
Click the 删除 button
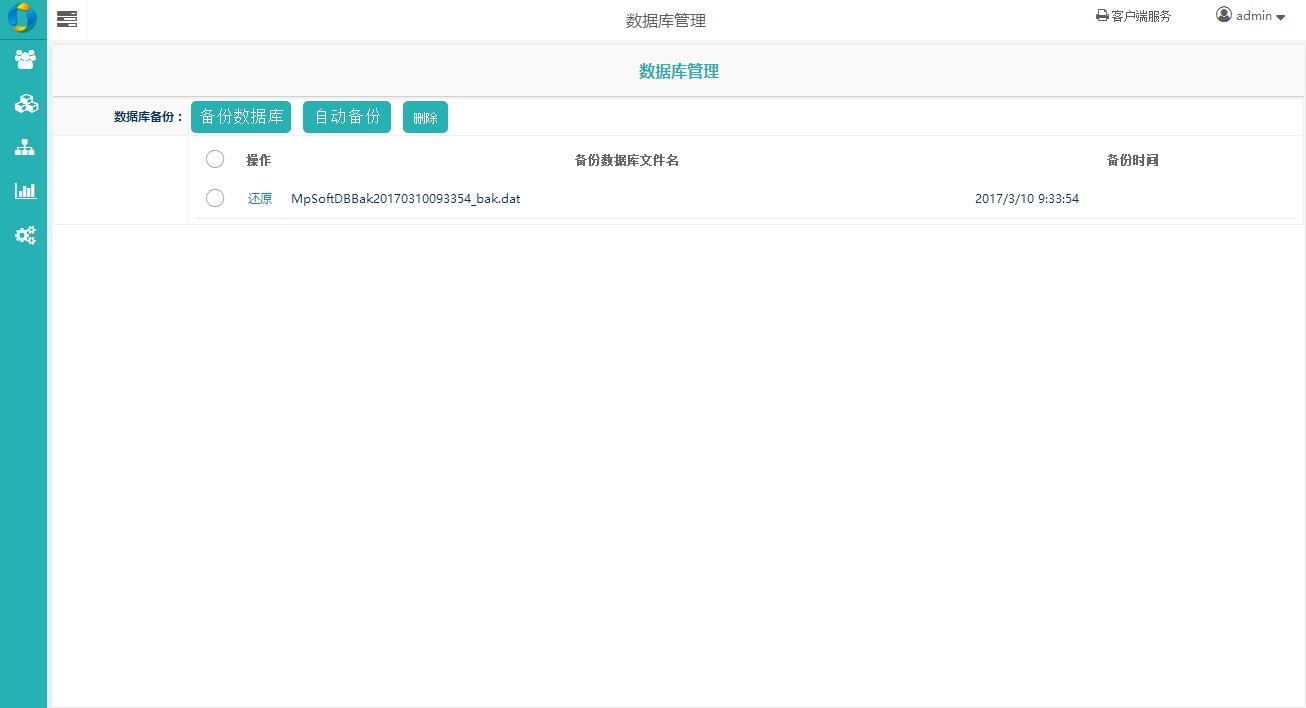click(x=425, y=117)
